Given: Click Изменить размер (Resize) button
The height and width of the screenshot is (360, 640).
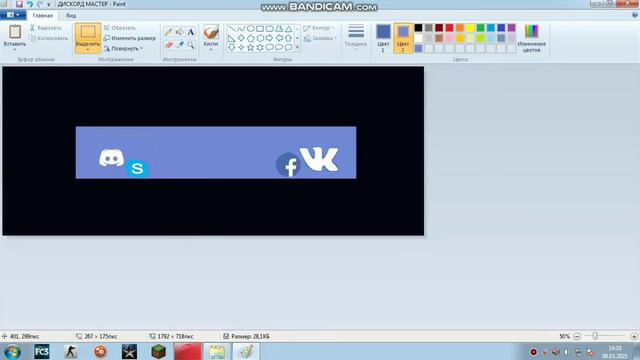Looking at the screenshot, I should [130, 38].
